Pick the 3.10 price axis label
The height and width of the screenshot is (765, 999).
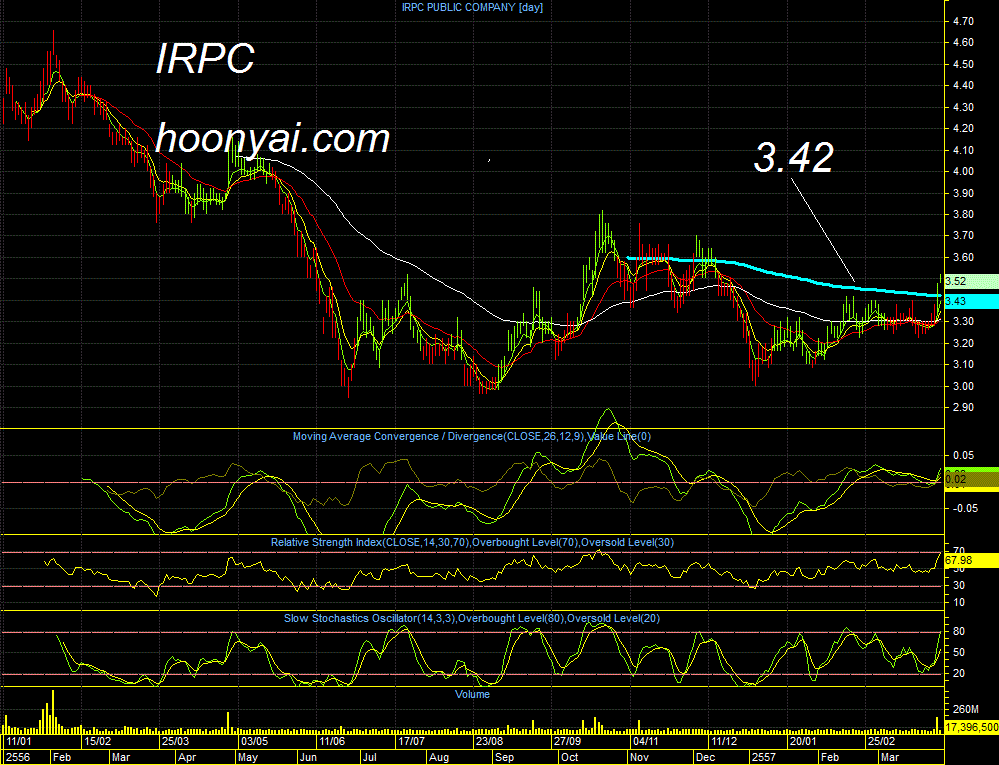click(x=963, y=364)
